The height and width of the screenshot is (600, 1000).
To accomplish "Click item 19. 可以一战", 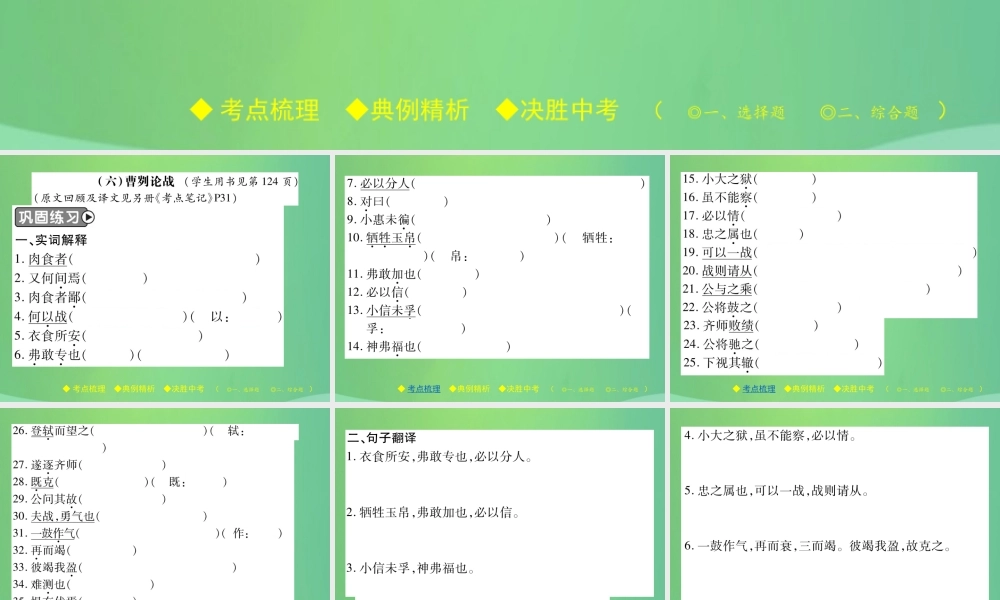I will point(717,252).
